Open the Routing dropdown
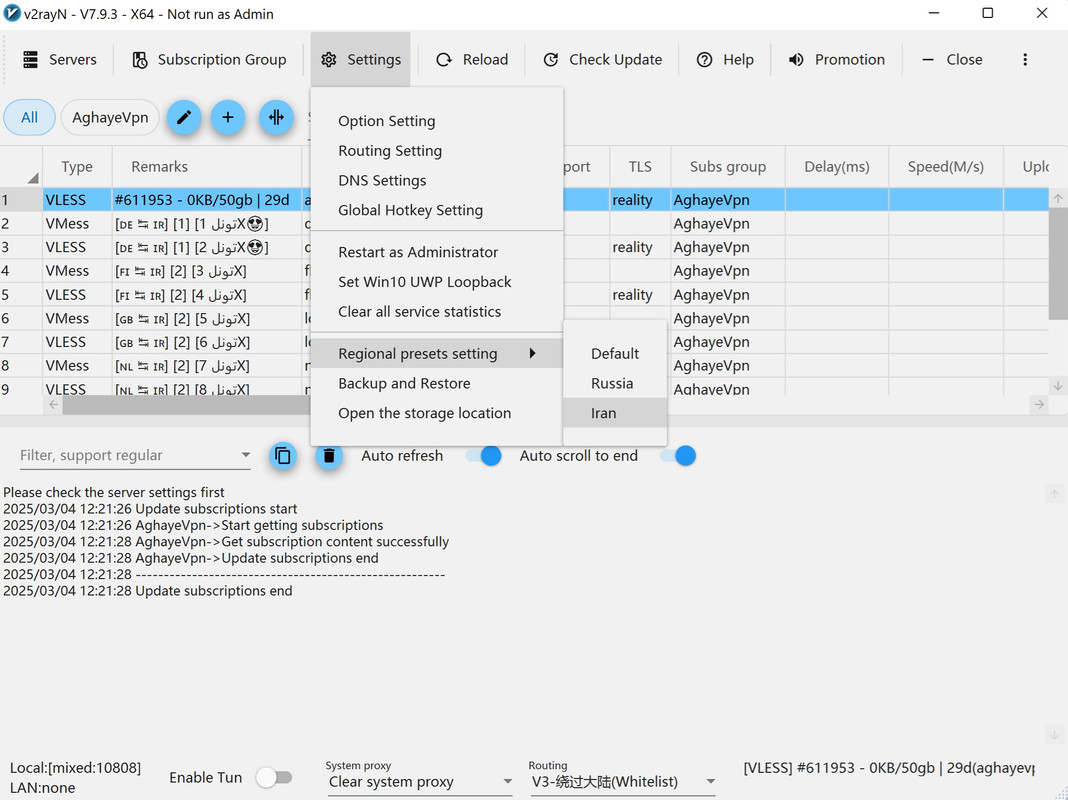 (623, 782)
